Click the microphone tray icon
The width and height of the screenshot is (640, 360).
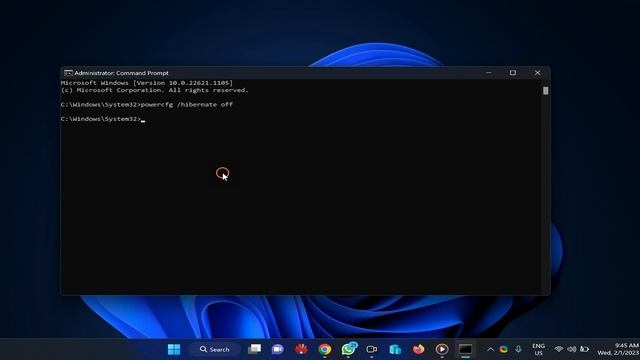518,349
